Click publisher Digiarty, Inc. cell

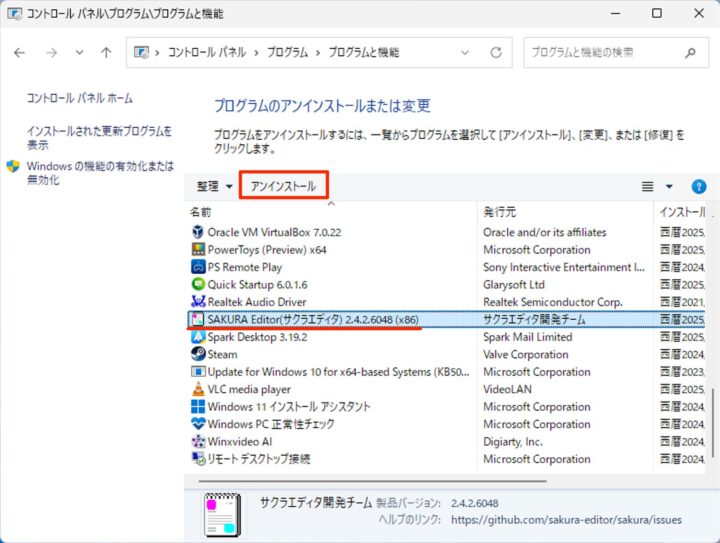[513, 441]
